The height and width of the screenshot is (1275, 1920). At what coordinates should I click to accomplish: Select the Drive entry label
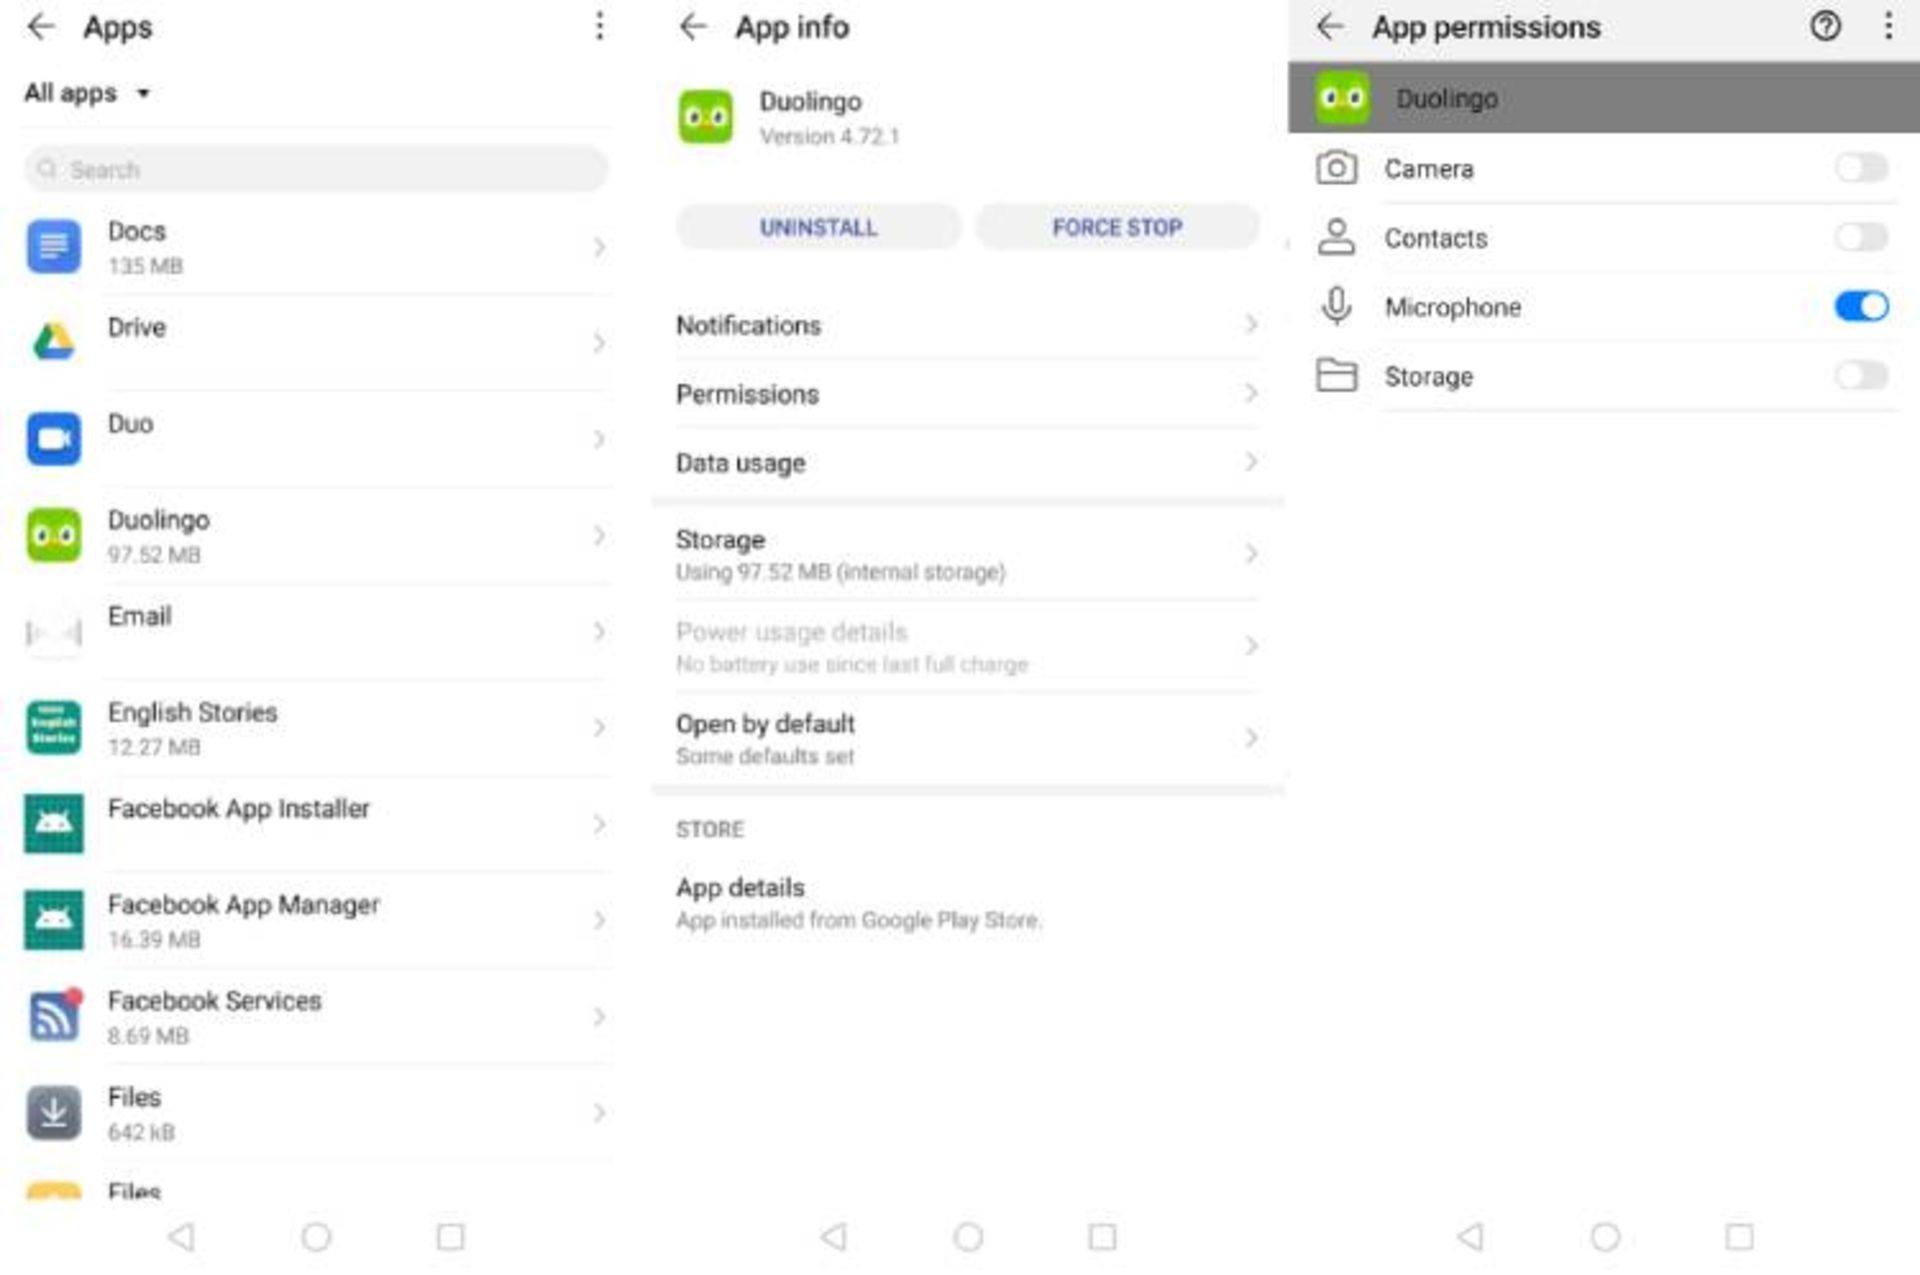[137, 327]
